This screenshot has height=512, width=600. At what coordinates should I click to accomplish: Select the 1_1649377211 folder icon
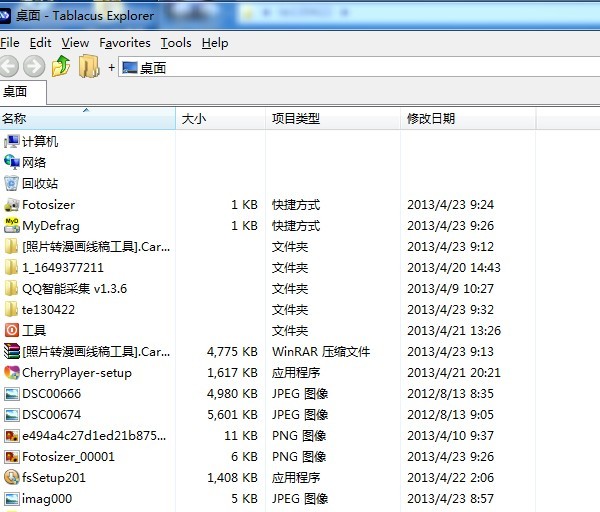point(11,267)
